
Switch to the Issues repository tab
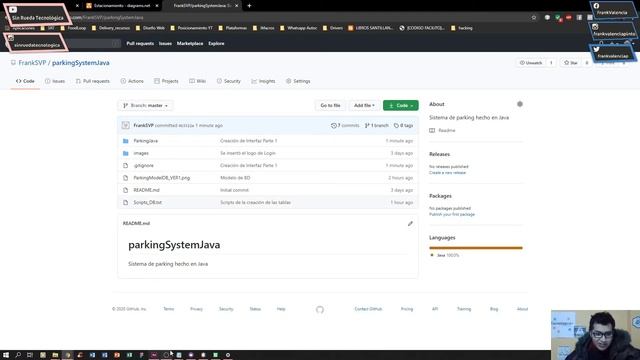click(x=55, y=81)
